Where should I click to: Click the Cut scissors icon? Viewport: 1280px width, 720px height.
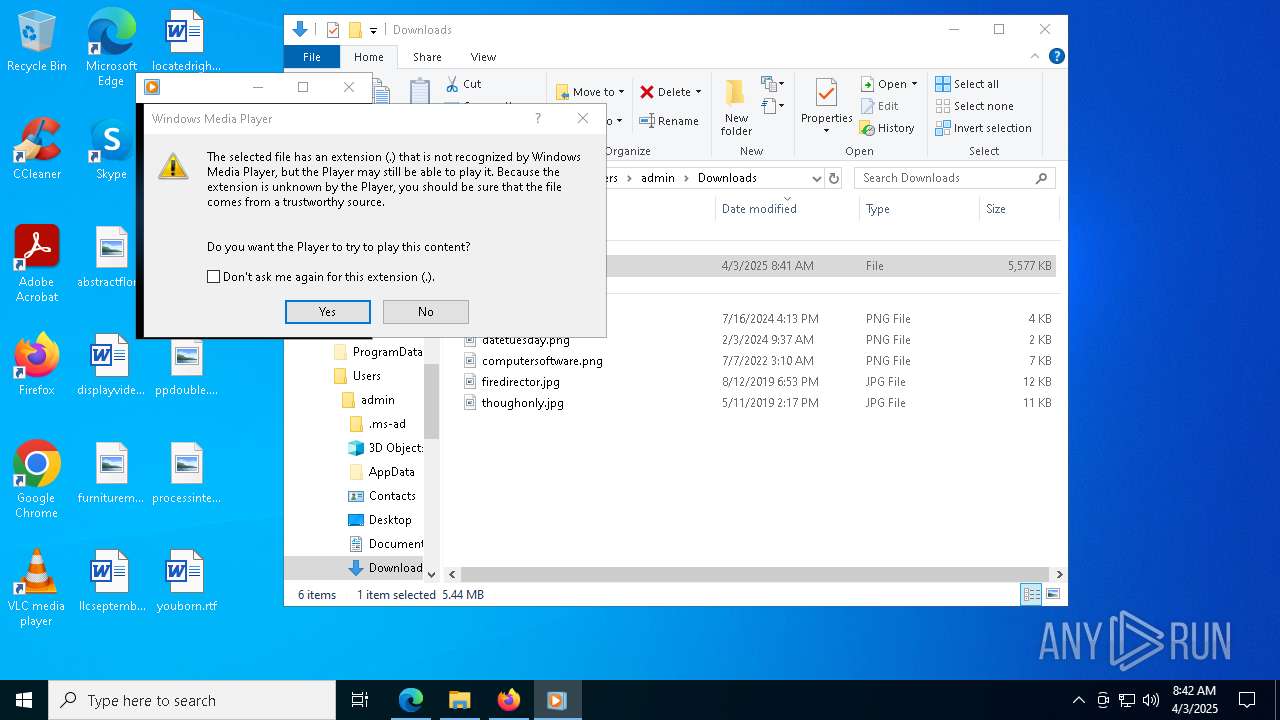point(452,84)
